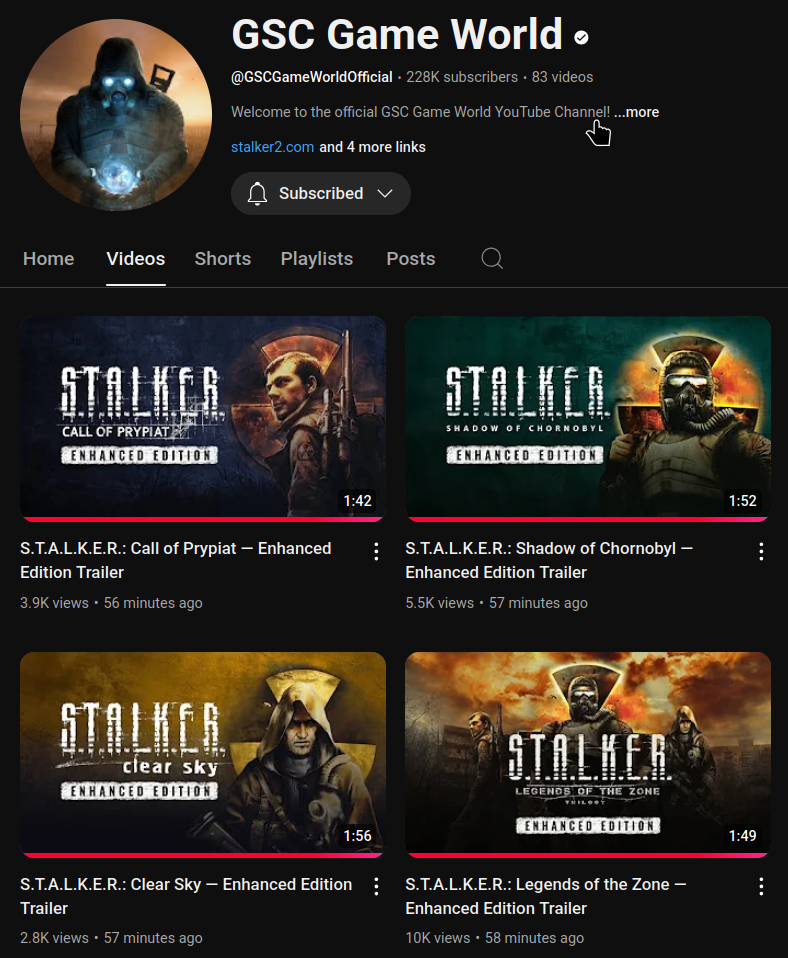This screenshot has width=788, height=958.
Task: Click the '228K subscribers' text
Action: 462,78
